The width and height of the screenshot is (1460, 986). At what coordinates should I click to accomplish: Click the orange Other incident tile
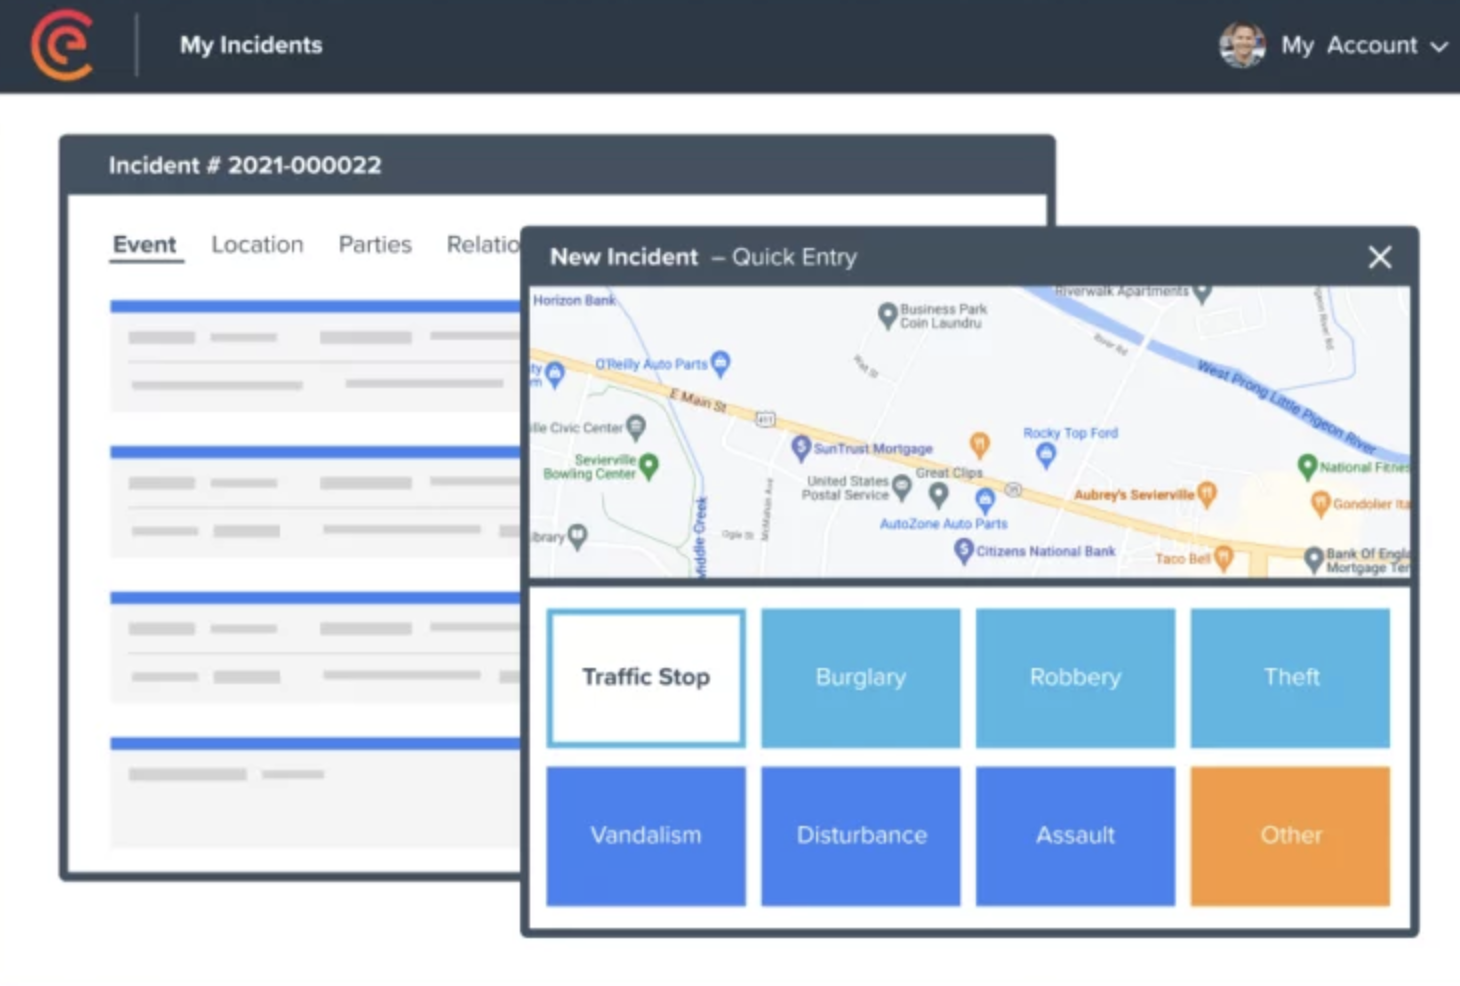point(1290,836)
